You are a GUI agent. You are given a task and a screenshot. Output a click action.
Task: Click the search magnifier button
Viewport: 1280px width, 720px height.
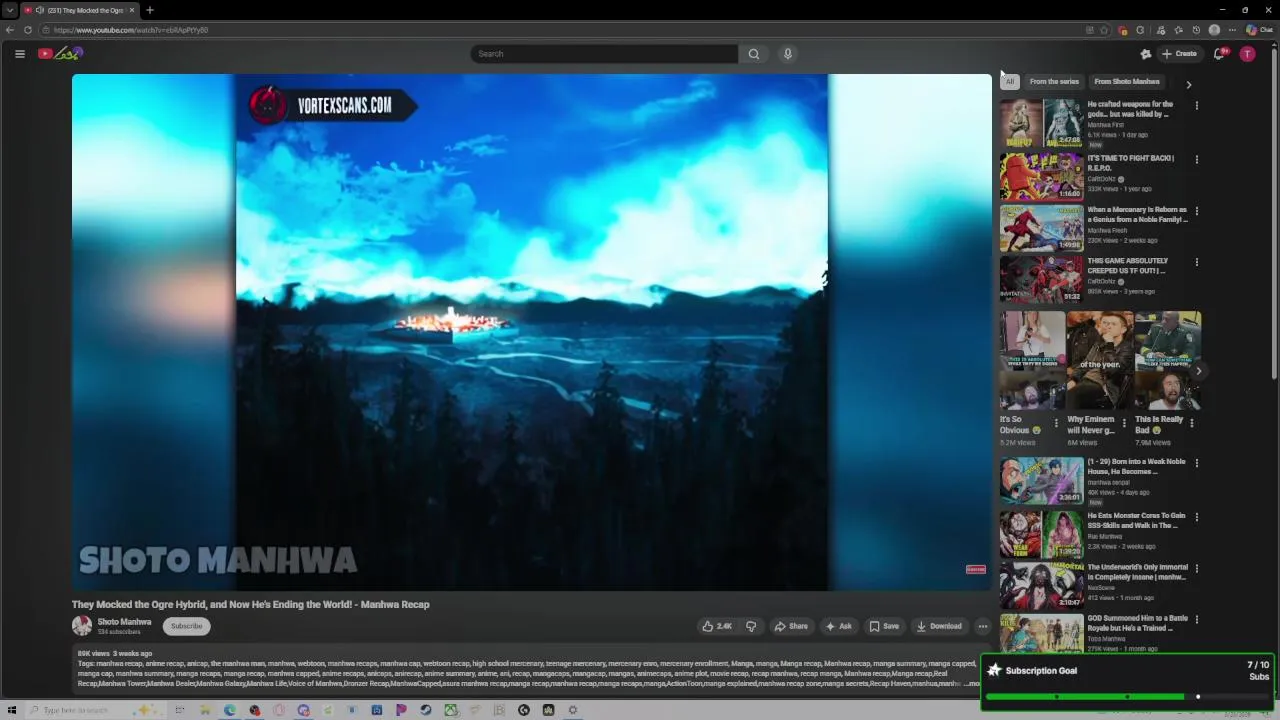click(x=754, y=54)
